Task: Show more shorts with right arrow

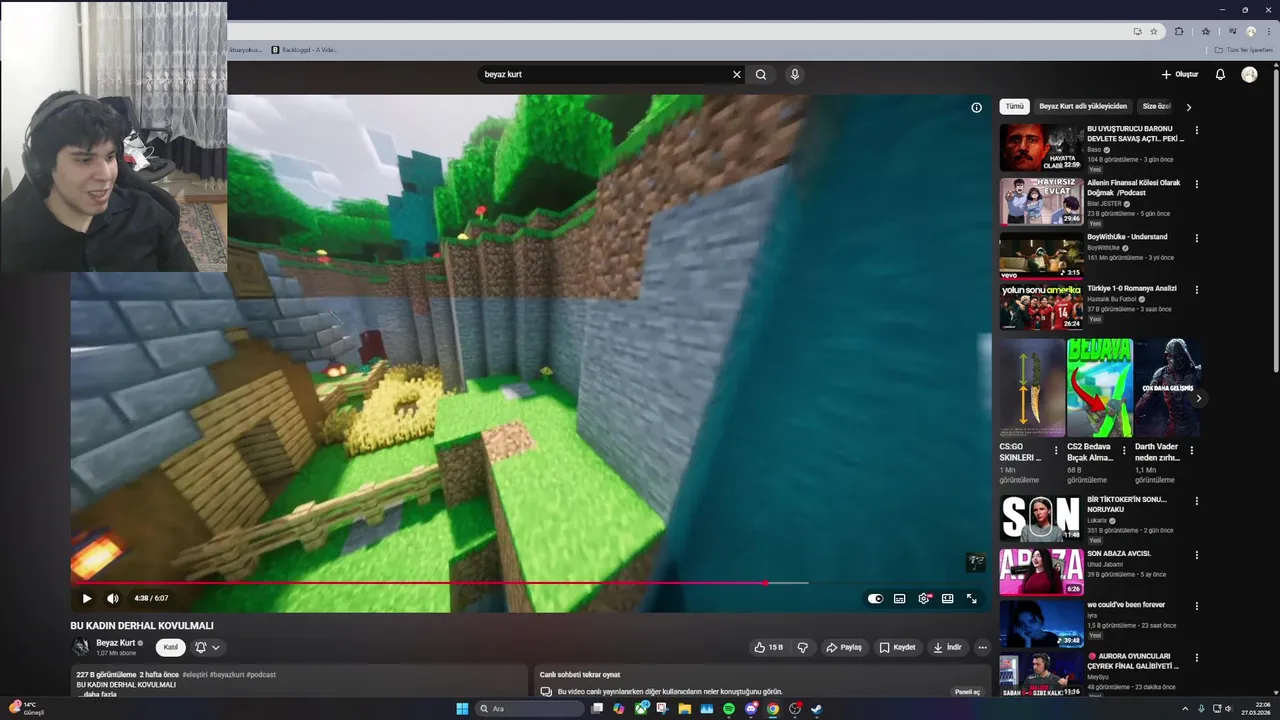Action: coord(1198,398)
